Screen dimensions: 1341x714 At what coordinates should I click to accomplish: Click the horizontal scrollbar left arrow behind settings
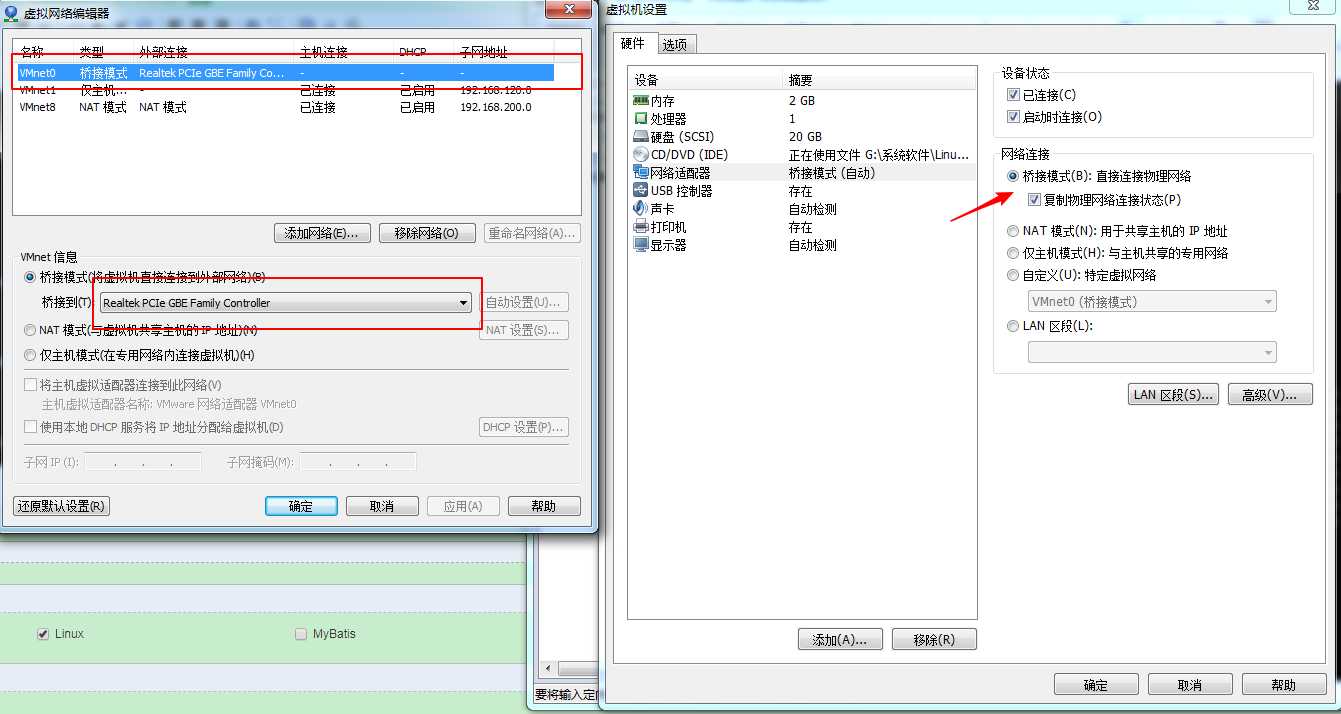click(548, 668)
